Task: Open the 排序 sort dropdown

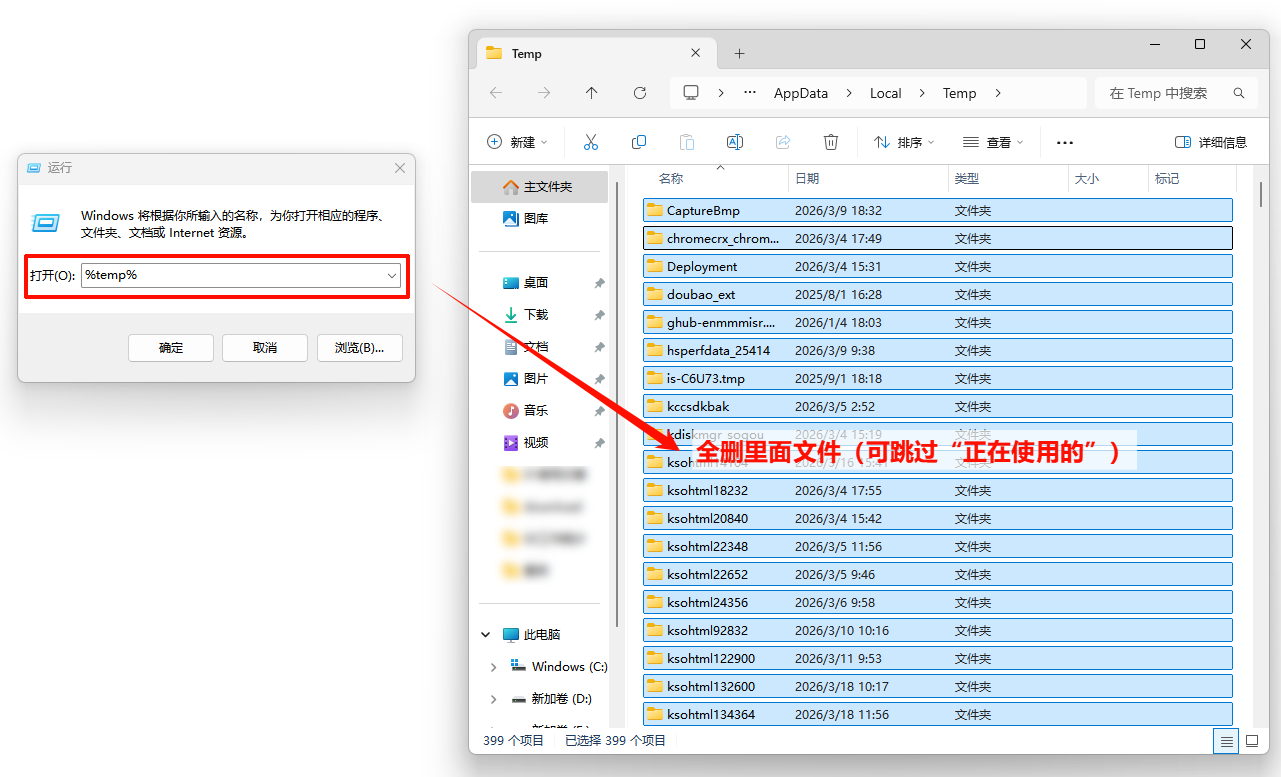Action: click(904, 142)
